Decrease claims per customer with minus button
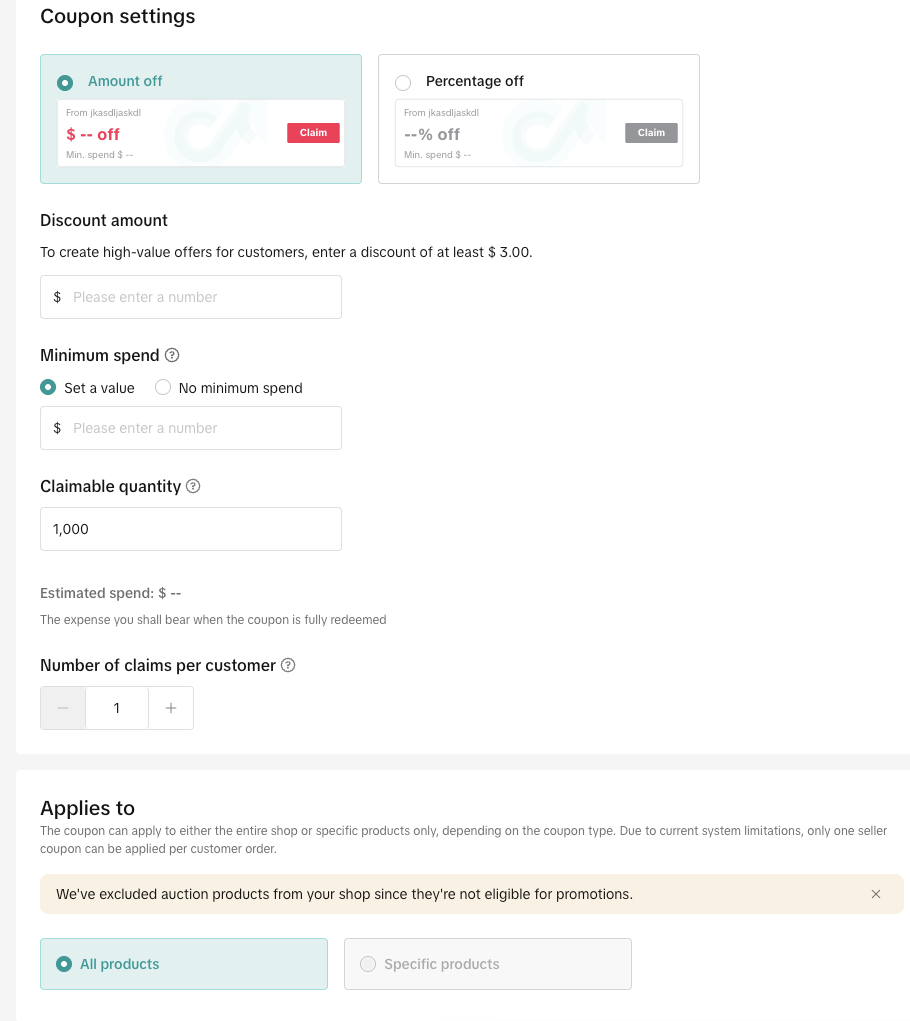 click(63, 708)
